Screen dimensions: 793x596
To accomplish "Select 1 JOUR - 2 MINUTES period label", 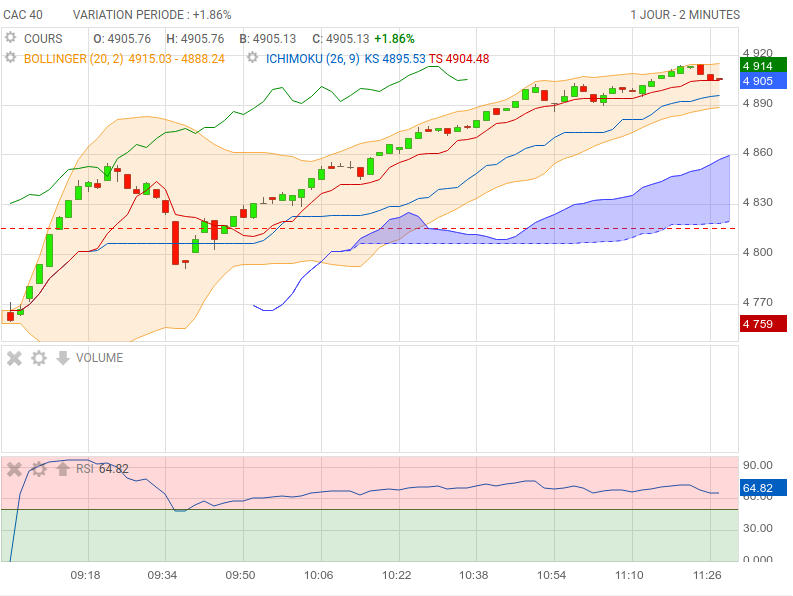I will [685, 15].
